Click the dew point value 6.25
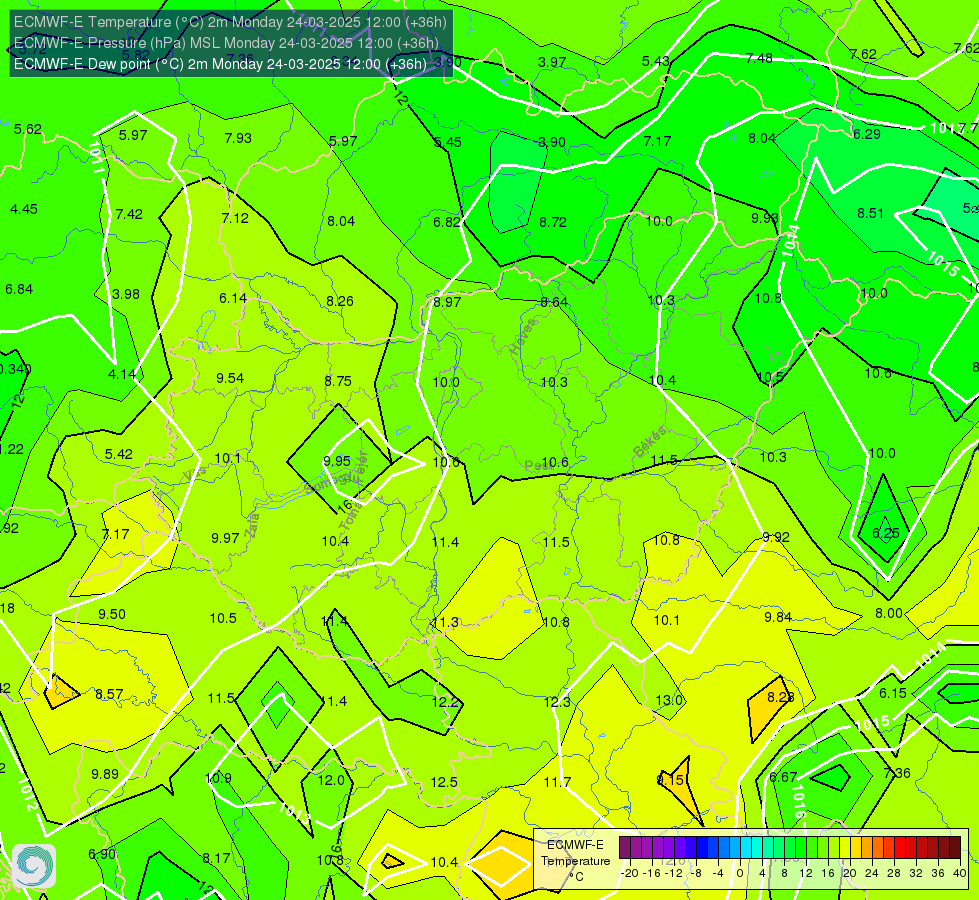 [x=885, y=533]
